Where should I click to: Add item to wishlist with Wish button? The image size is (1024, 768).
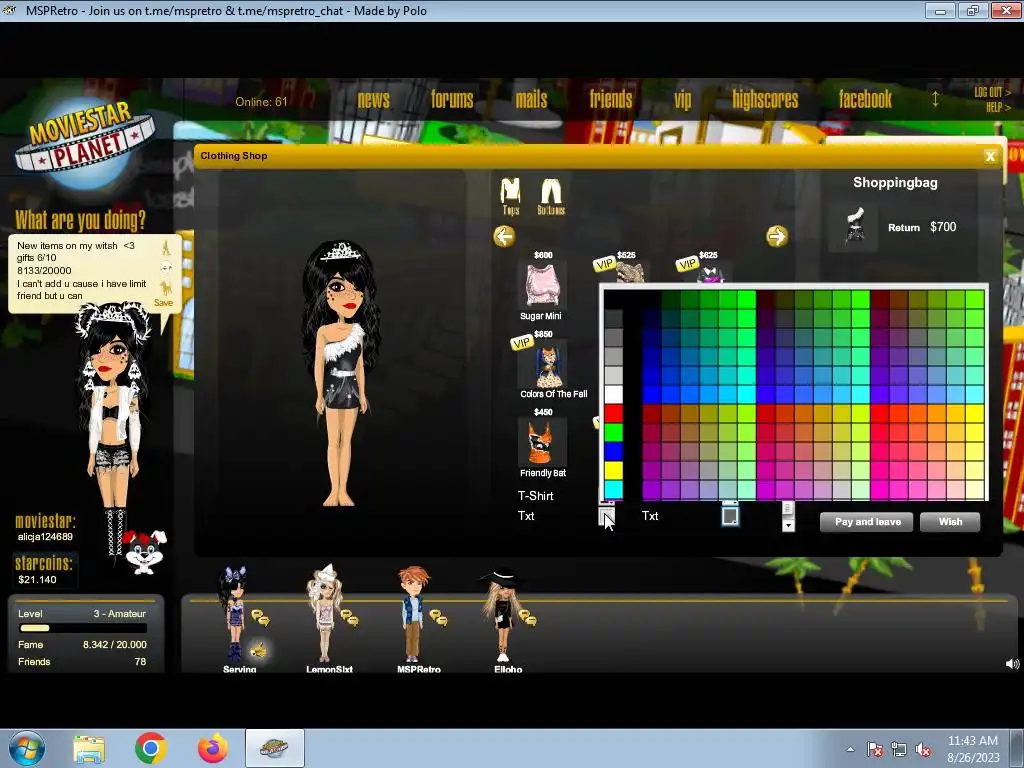pos(950,522)
